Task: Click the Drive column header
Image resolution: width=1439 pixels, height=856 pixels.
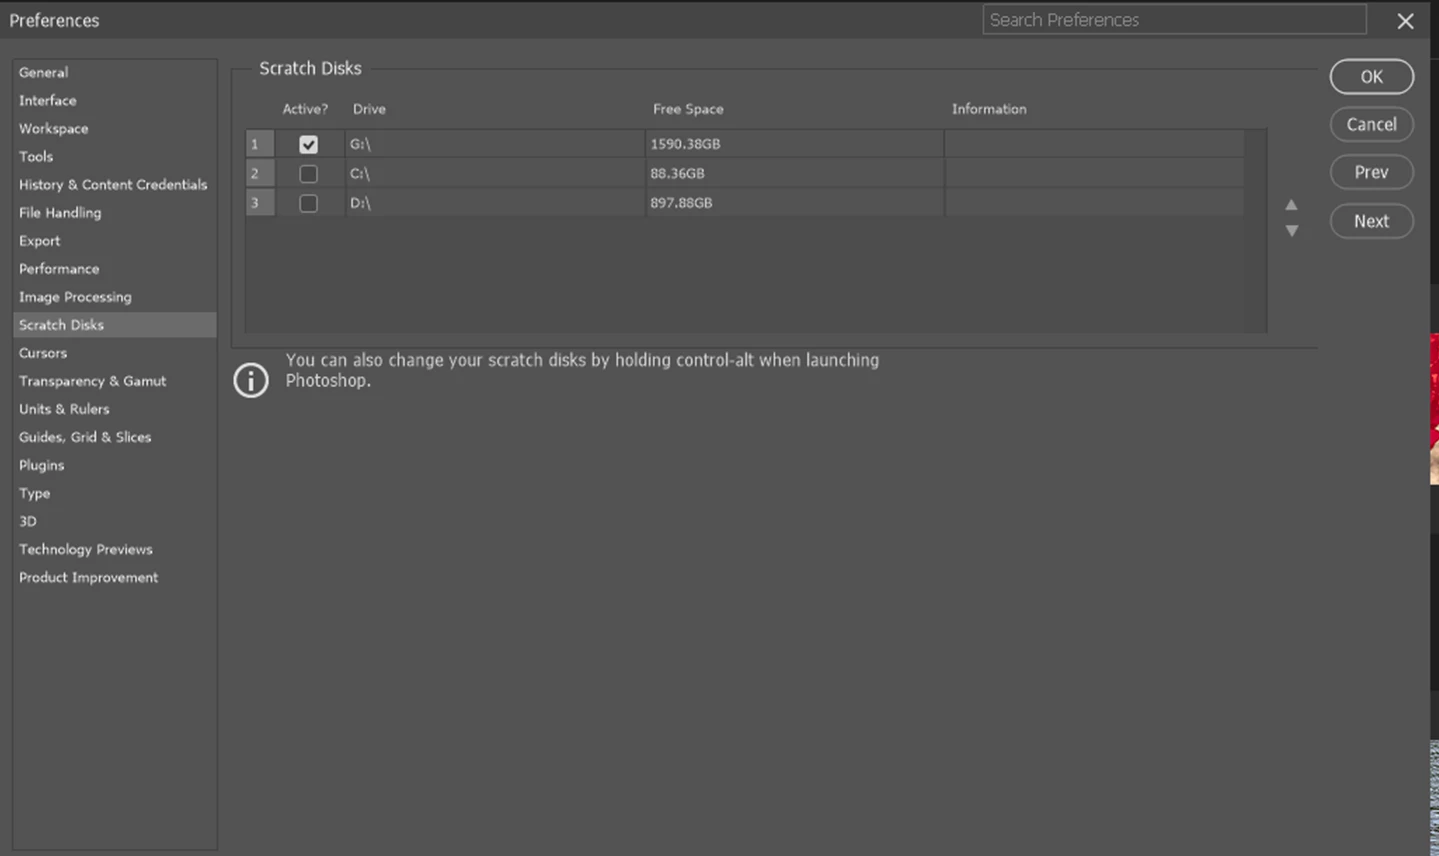Action: coord(369,109)
